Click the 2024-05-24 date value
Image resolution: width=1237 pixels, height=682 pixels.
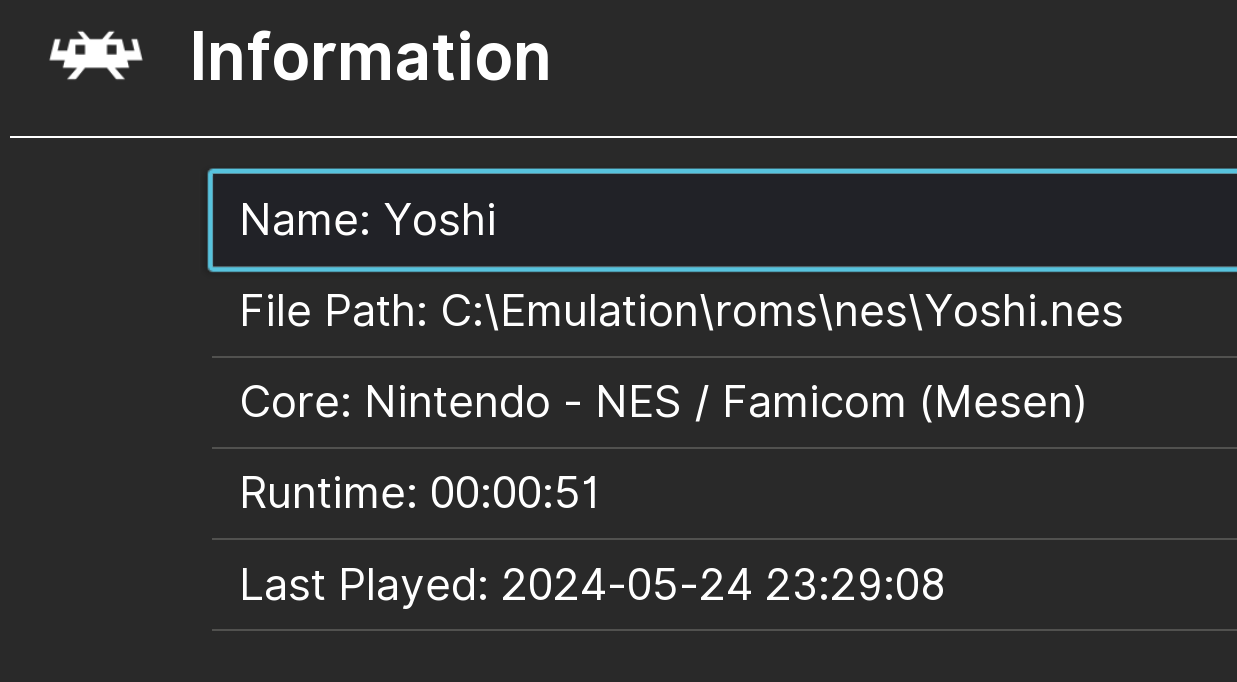click(x=627, y=585)
